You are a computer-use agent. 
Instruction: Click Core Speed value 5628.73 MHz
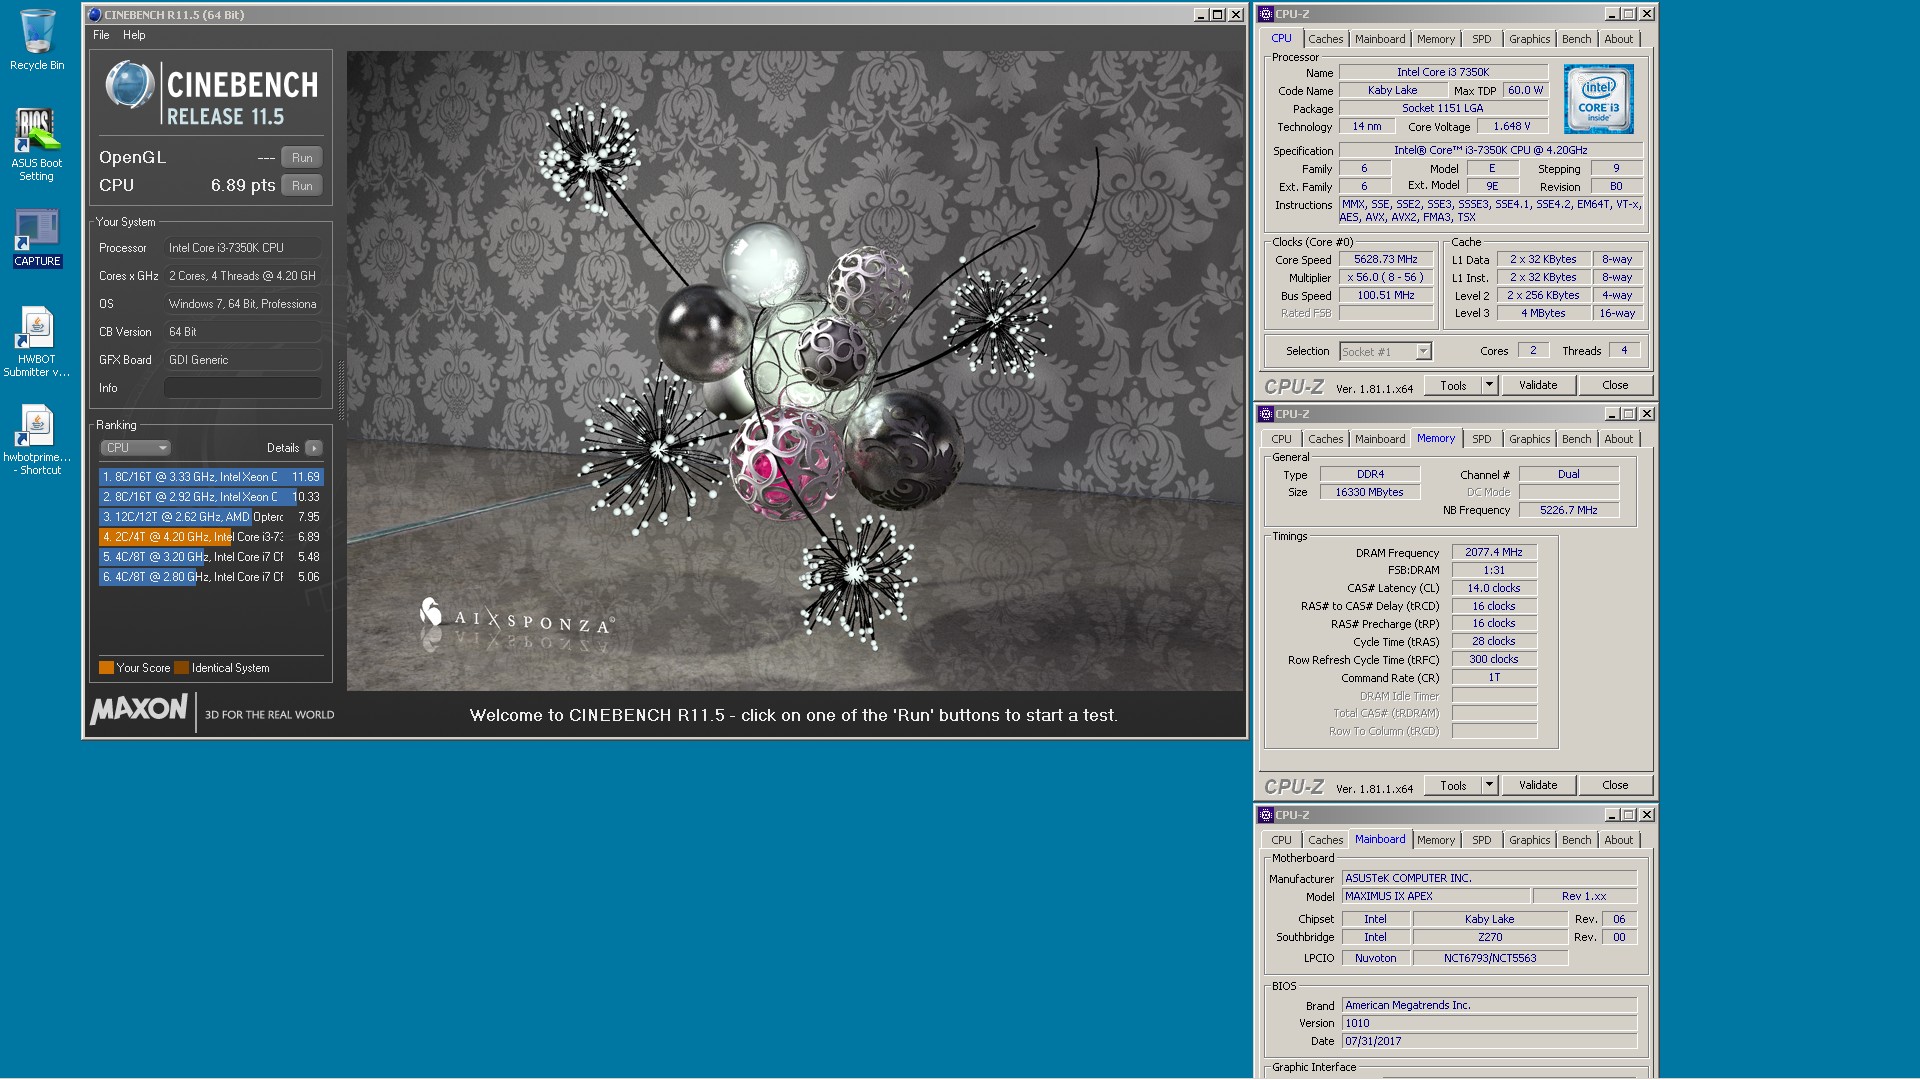[1386, 259]
